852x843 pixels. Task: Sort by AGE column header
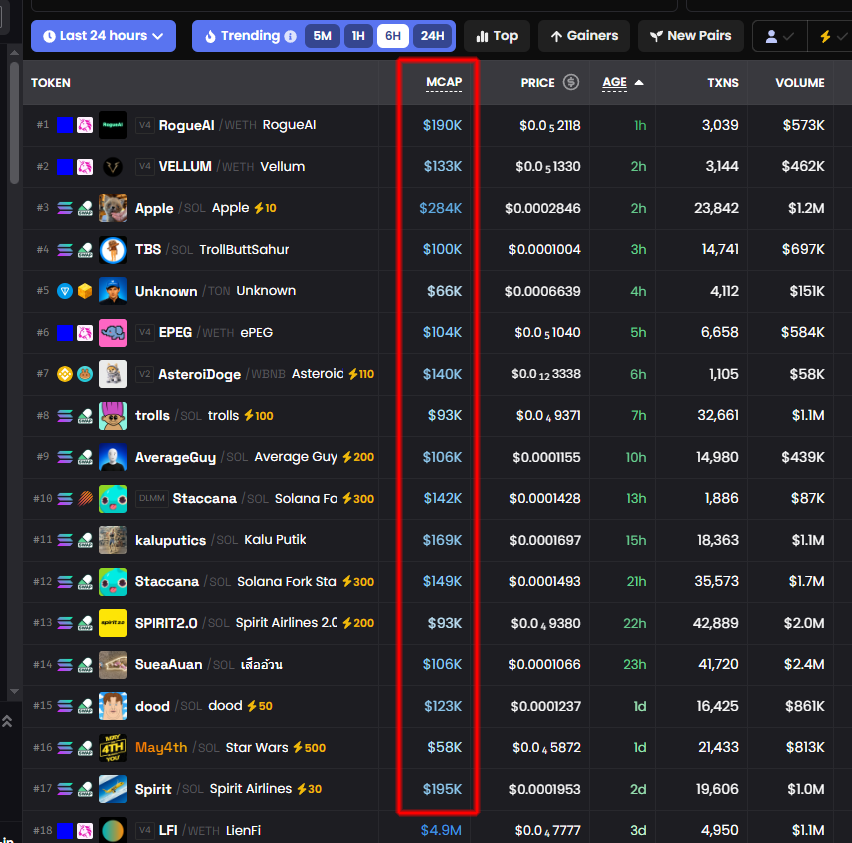[615, 82]
